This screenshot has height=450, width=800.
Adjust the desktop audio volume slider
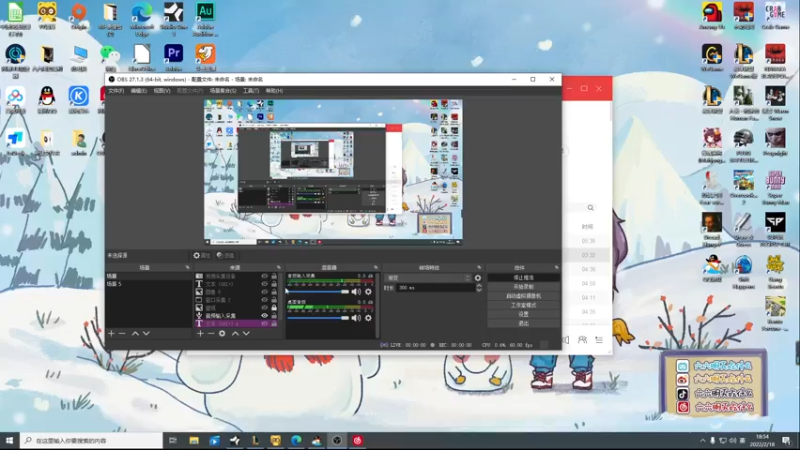point(318,318)
